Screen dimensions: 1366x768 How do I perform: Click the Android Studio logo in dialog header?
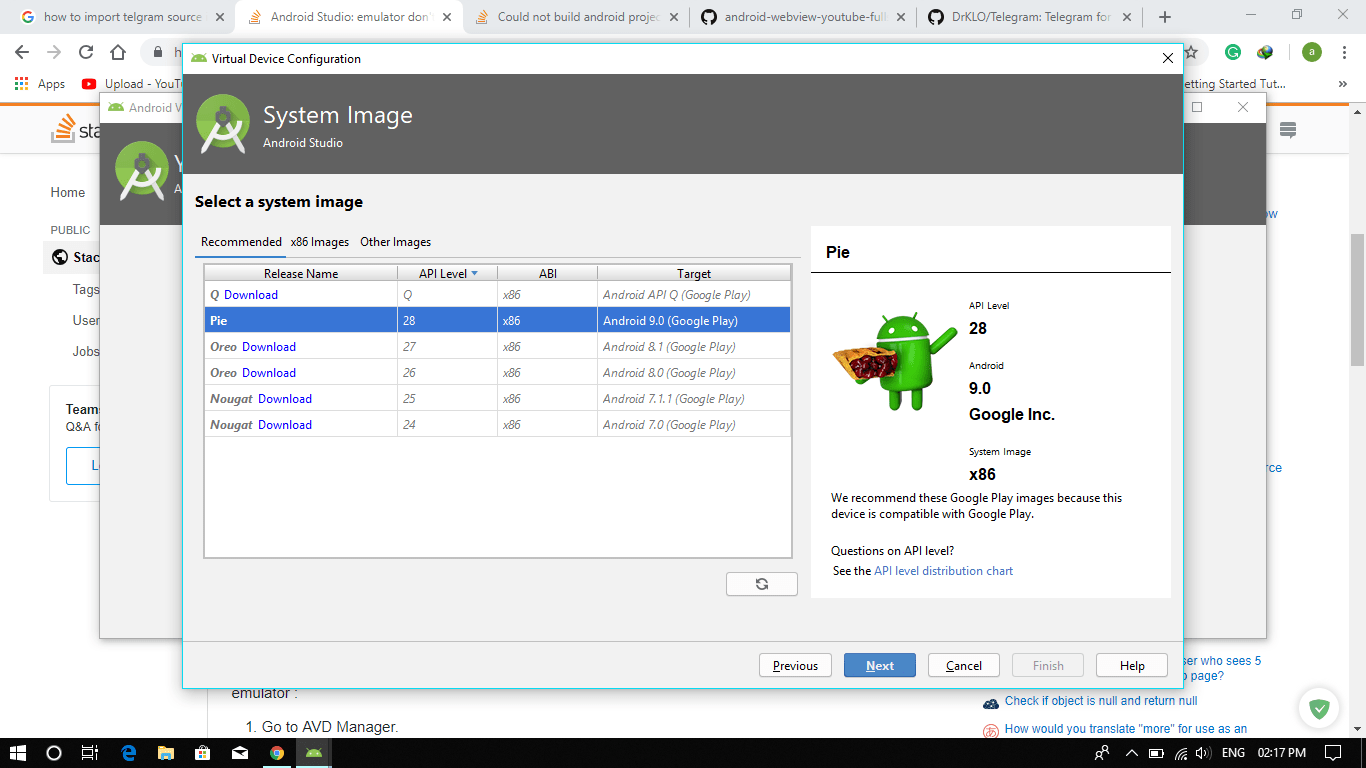click(223, 124)
